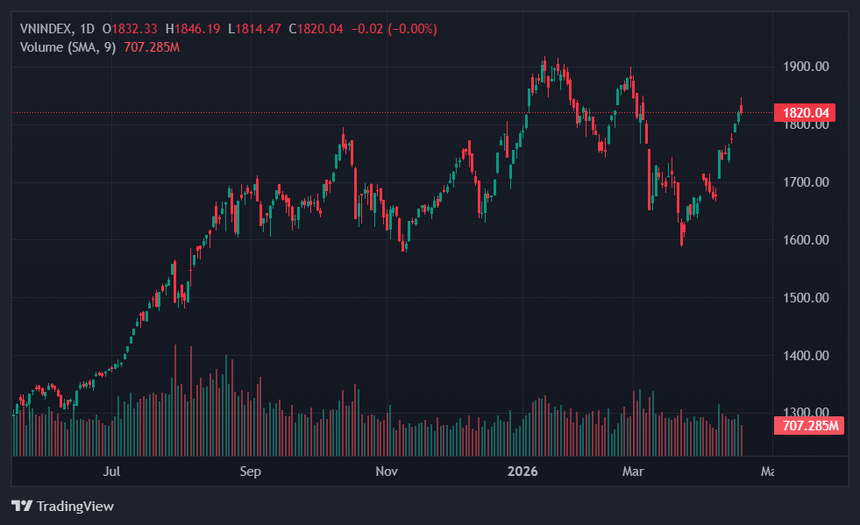Click the close value C1820.04 in legend

coord(315,29)
